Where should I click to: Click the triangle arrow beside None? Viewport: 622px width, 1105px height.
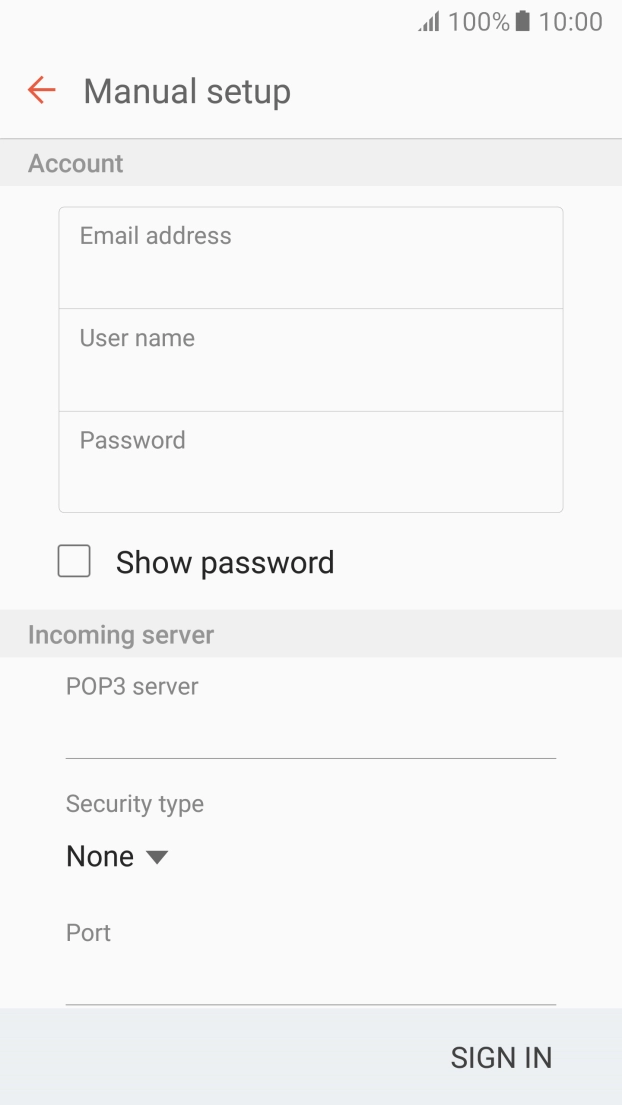157,858
